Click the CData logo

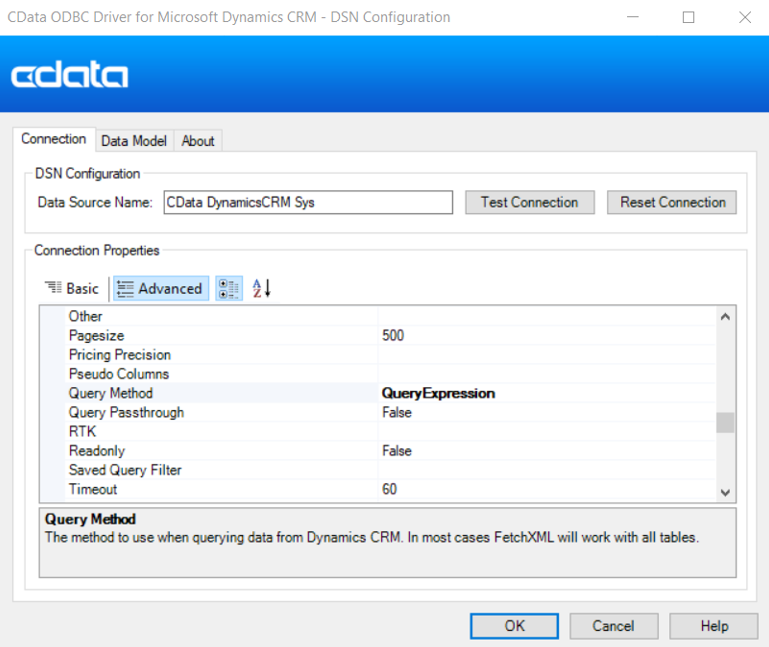click(69, 75)
